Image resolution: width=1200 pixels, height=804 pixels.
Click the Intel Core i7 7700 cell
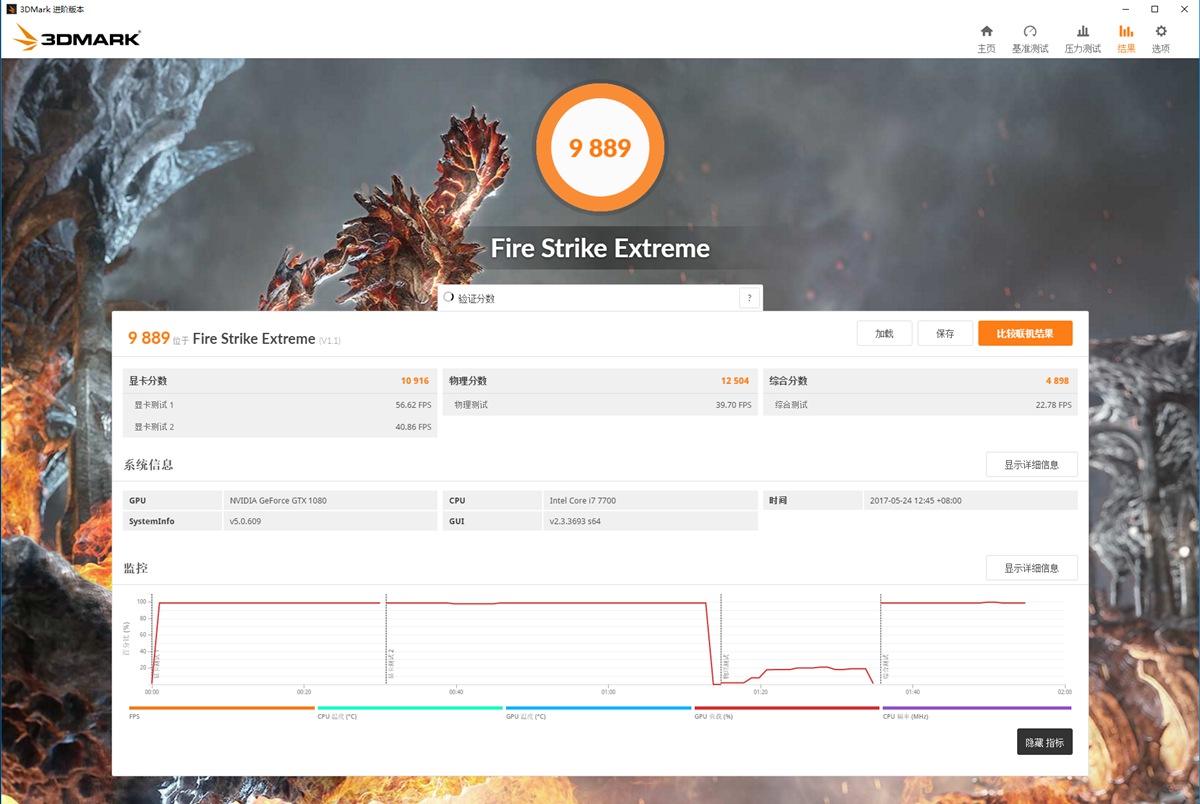click(650, 500)
